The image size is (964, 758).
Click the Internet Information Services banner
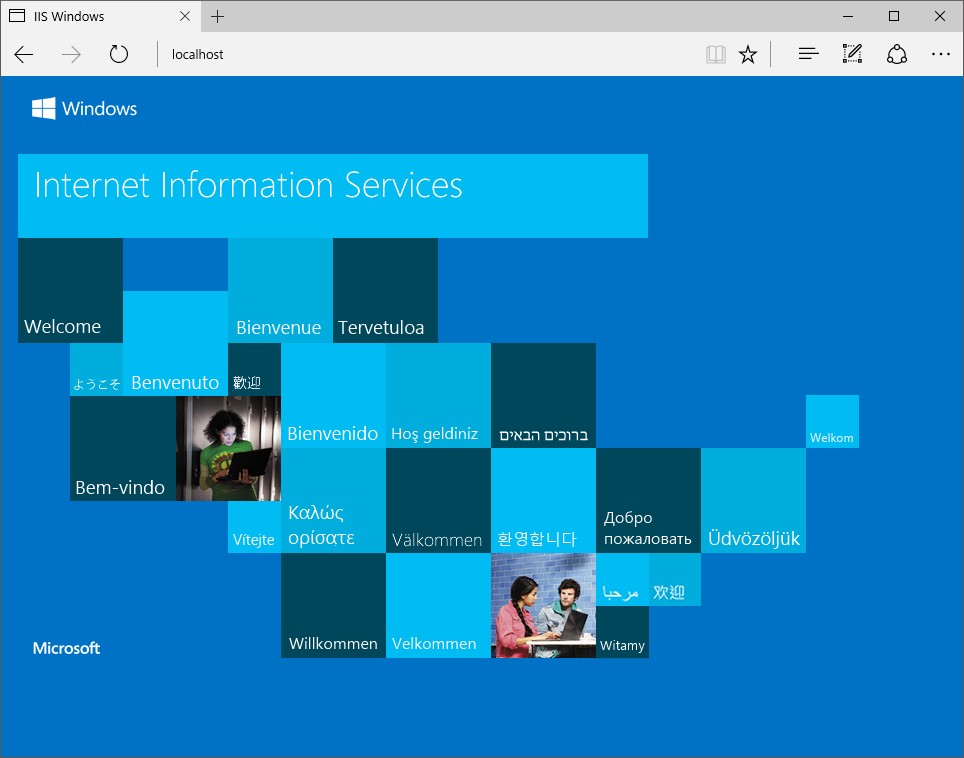[x=332, y=195]
